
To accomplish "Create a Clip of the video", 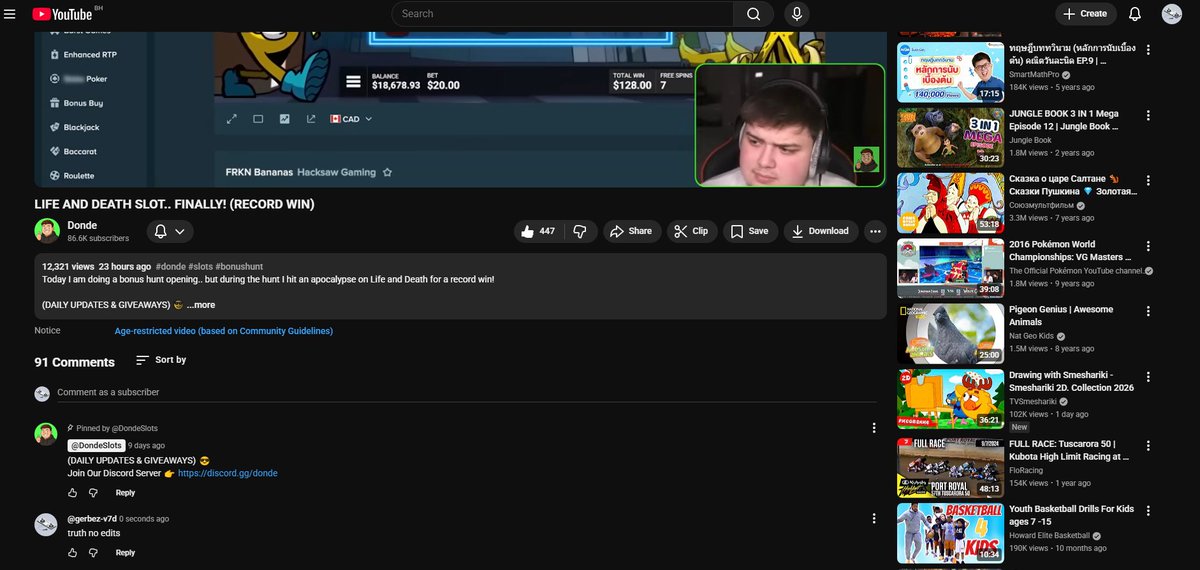I will tap(692, 231).
